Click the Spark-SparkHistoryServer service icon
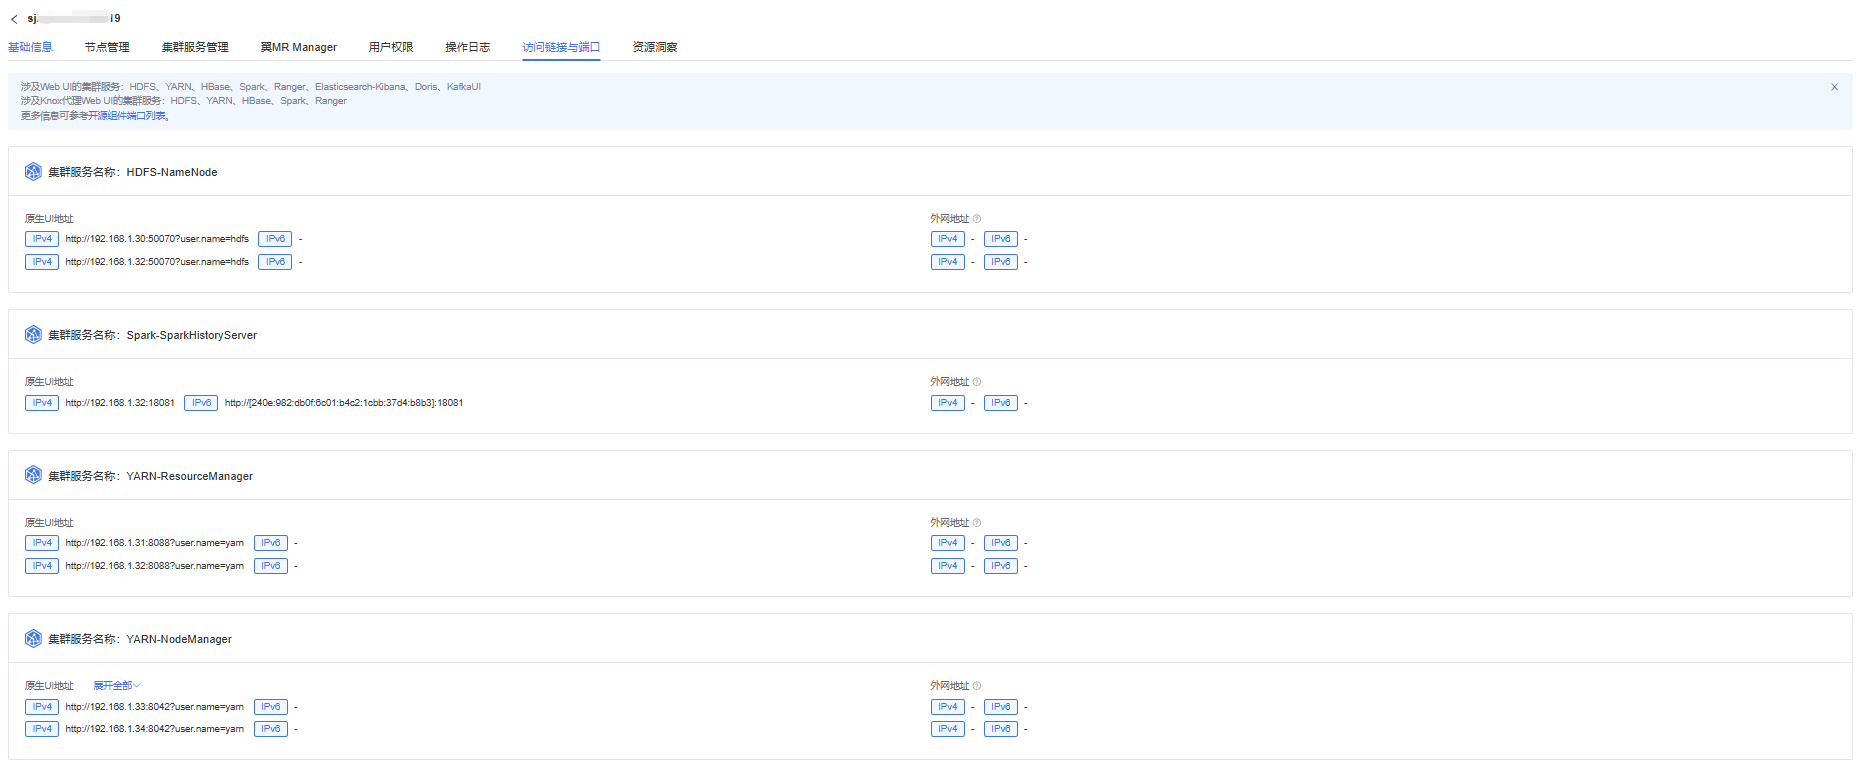The height and width of the screenshot is (775, 1860). coord(33,335)
